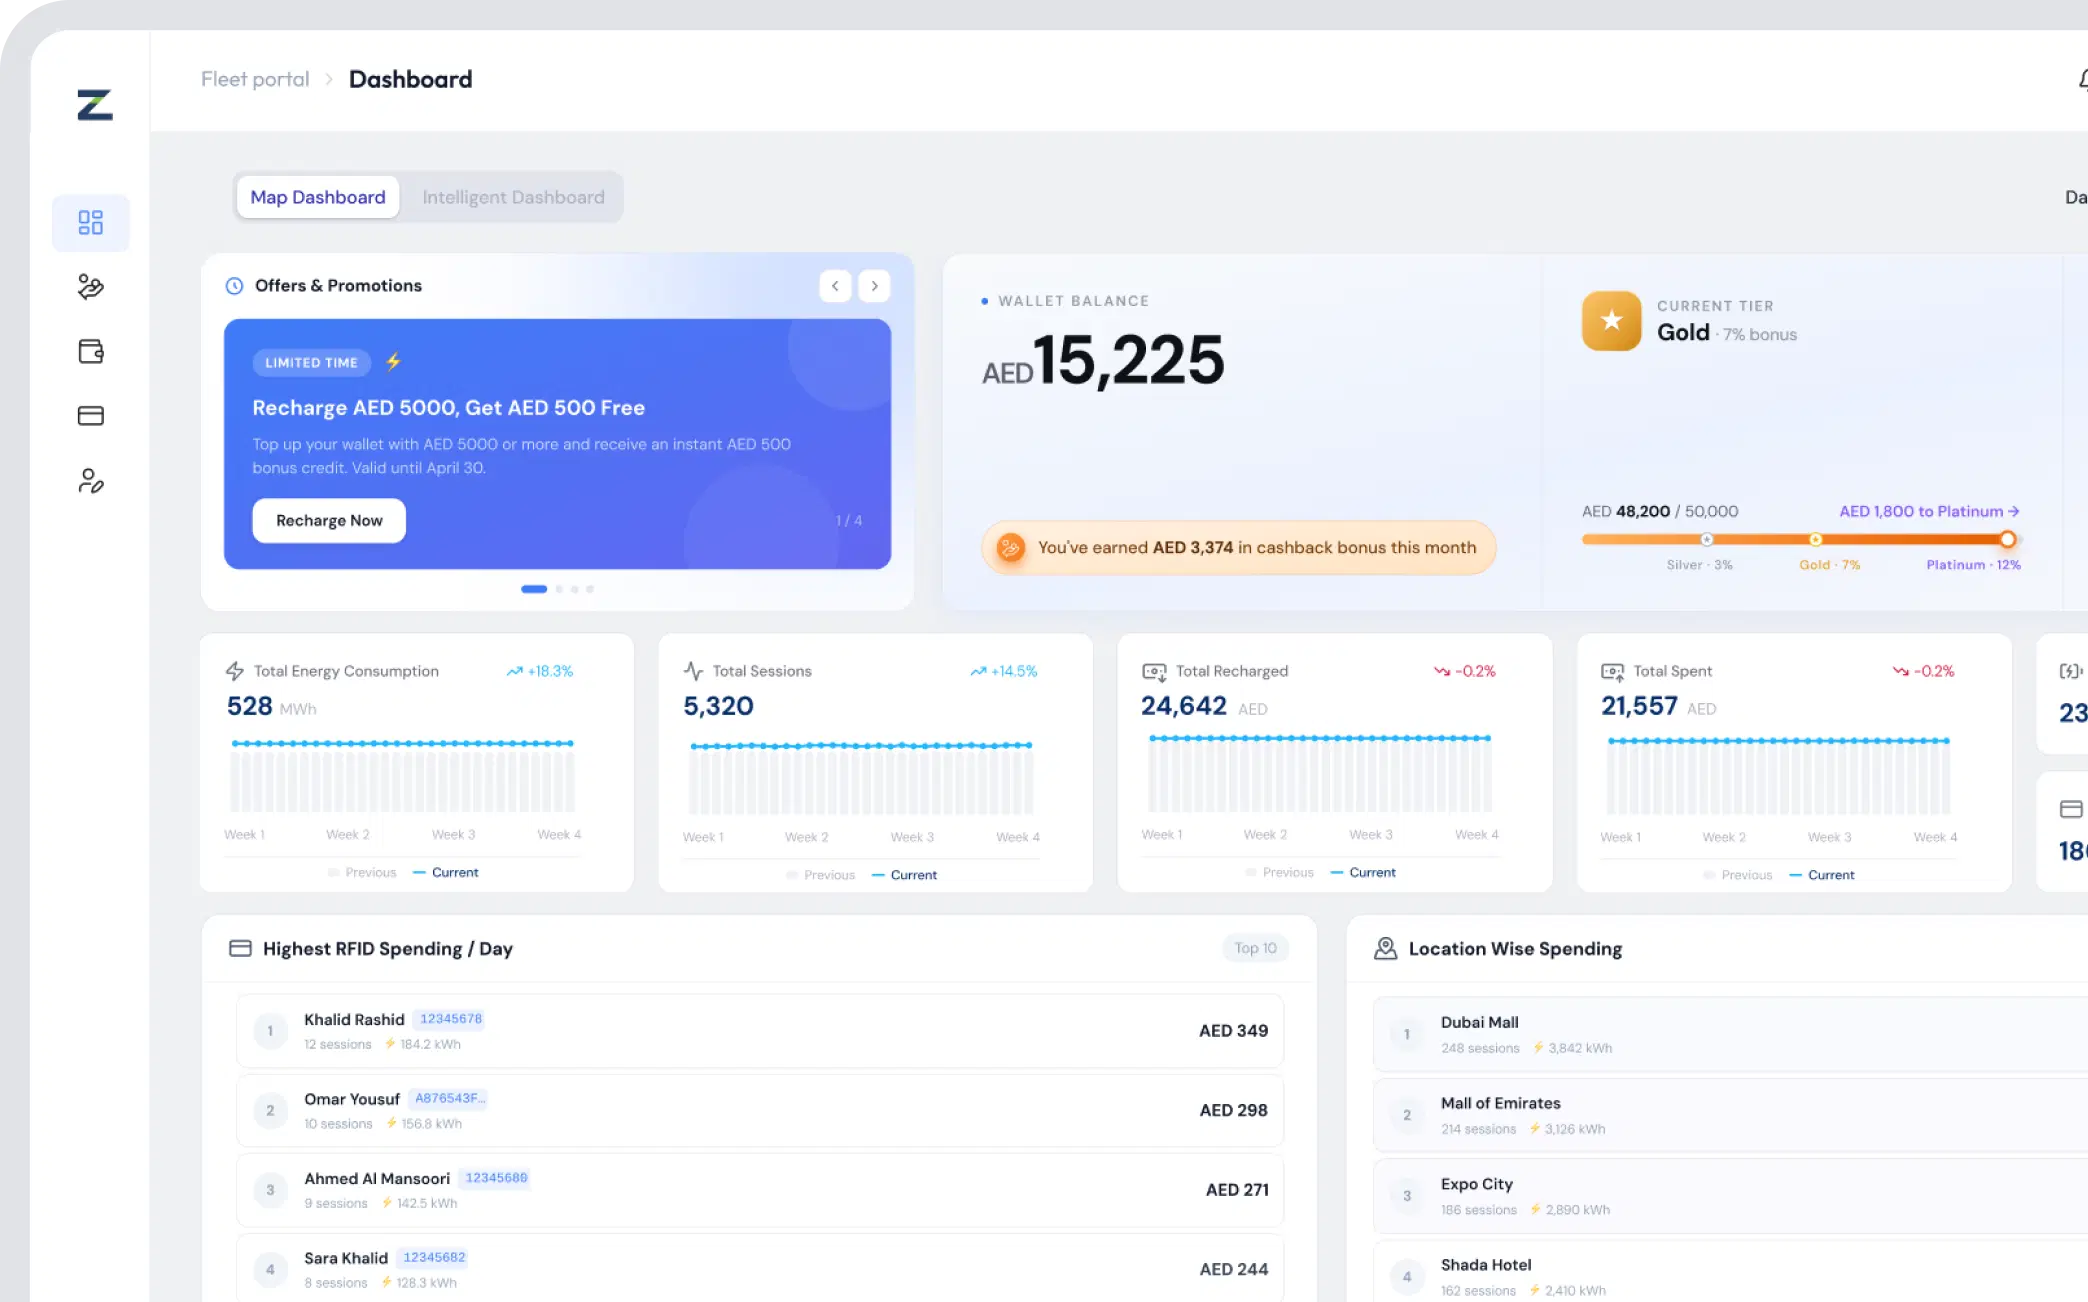Viewport: 2088px width, 1302px height.
Task: Open Ahmed Al Mansoori spending row
Action: (x=760, y=1189)
